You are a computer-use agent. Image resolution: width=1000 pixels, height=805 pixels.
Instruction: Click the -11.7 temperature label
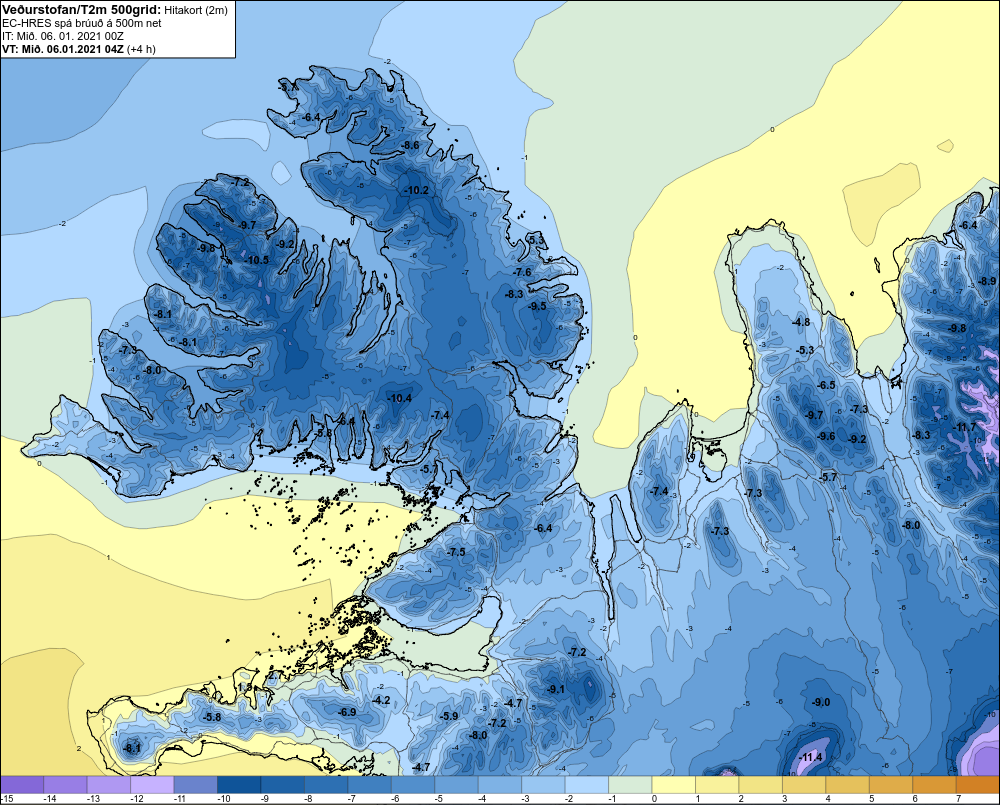pos(964,427)
